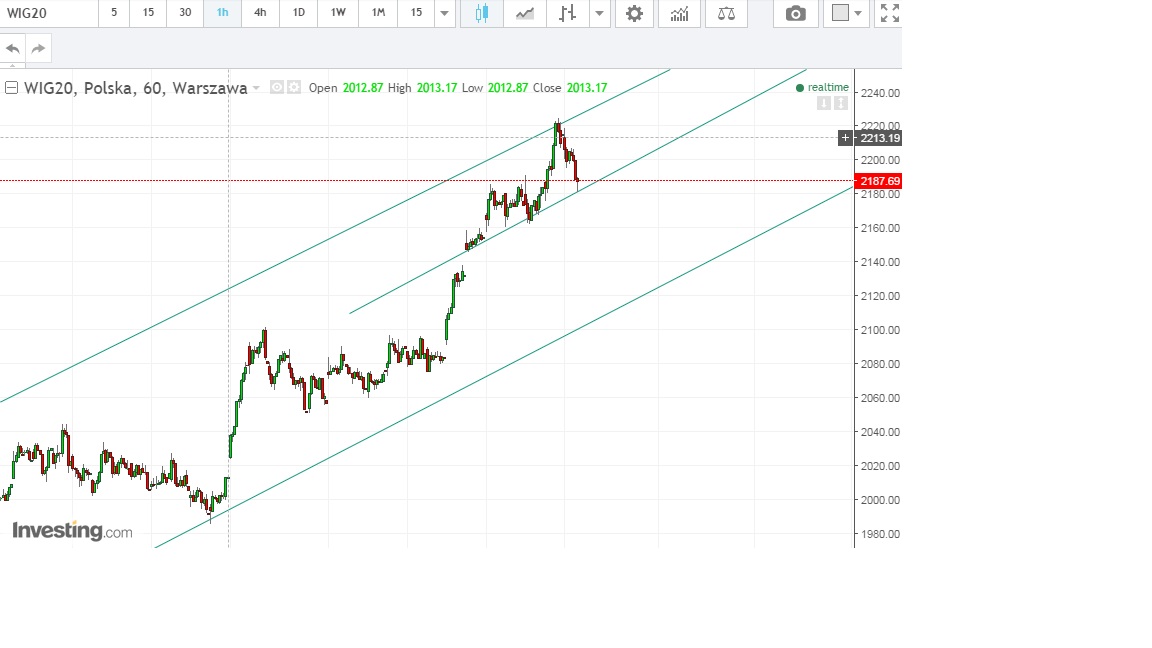Click the plus button beside 2213.19

click(846, 137)
